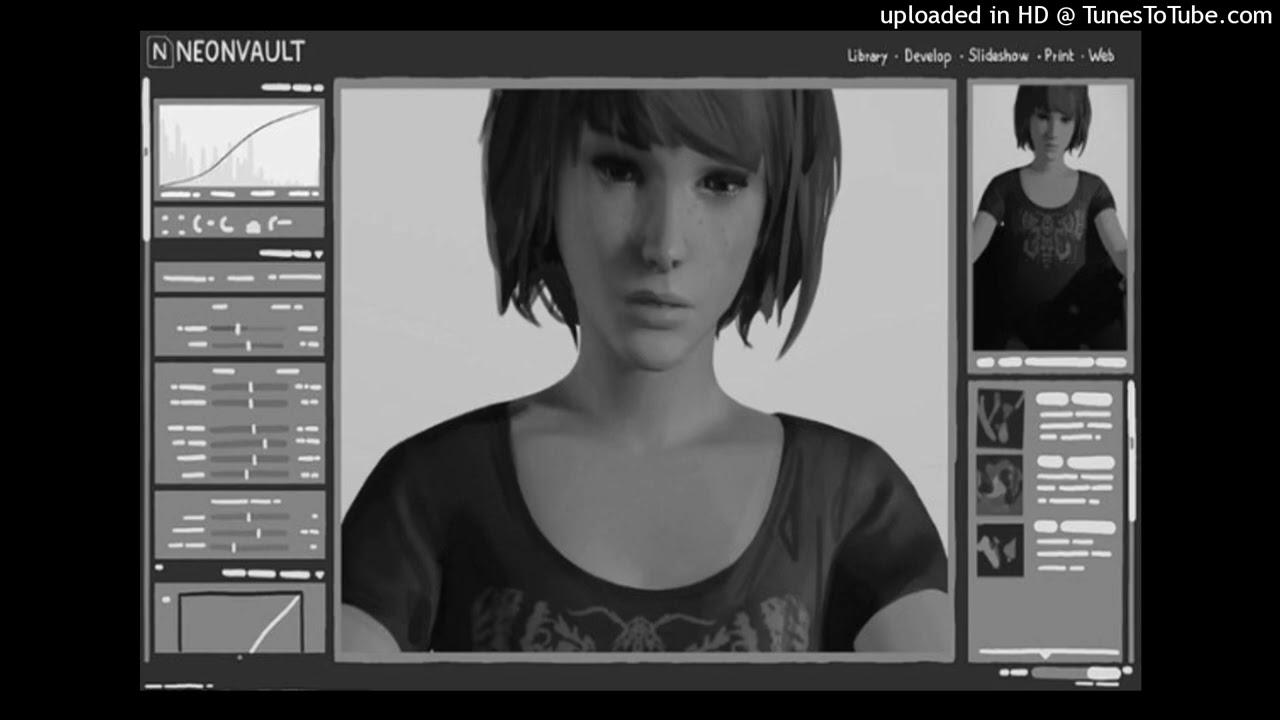This screenshot has height=720, width=1280.
Task: Toggle the switch left of tone curve header
Action: (x=159, y=568)
